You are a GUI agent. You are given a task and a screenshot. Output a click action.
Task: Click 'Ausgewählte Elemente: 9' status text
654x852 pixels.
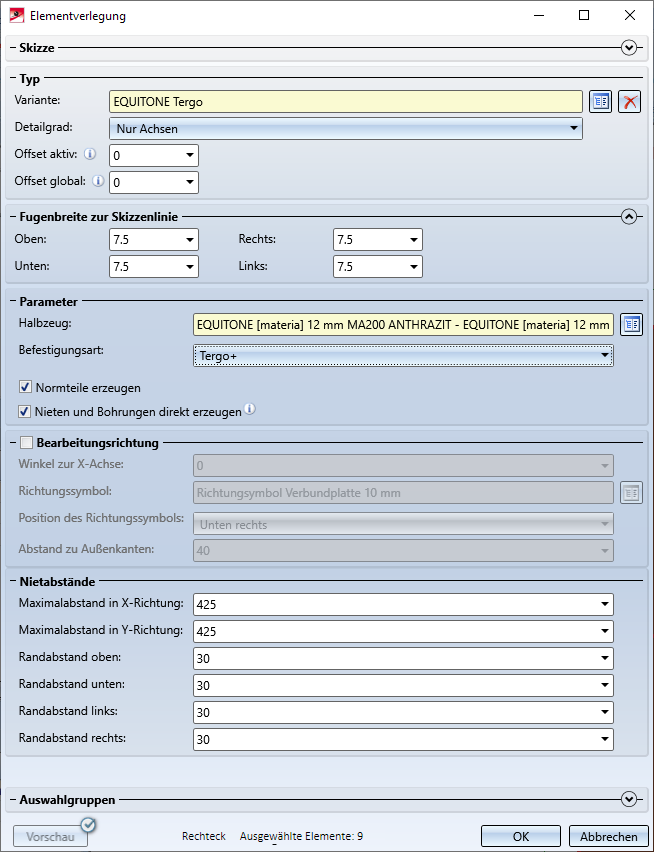[x=301, y=836]
